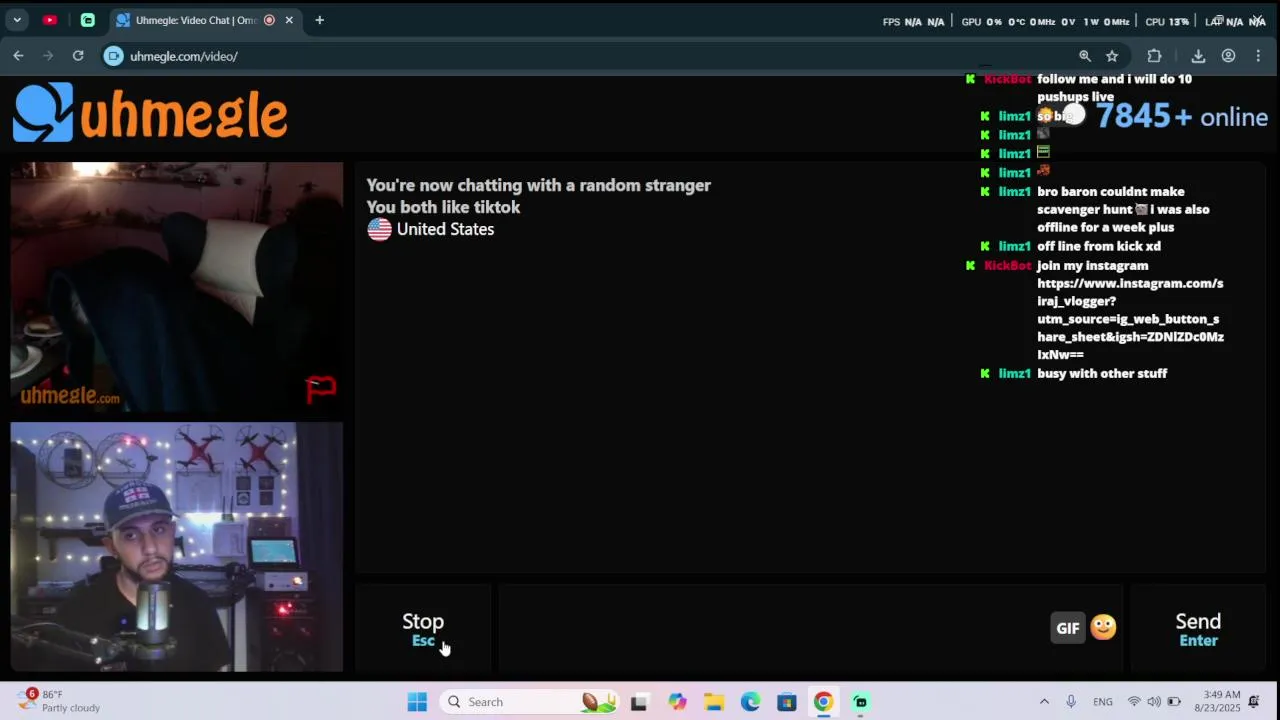This screenshot has height=720, width=1280.
Task: Click the uhmegle logo
Action: click(x=150, y=113)
